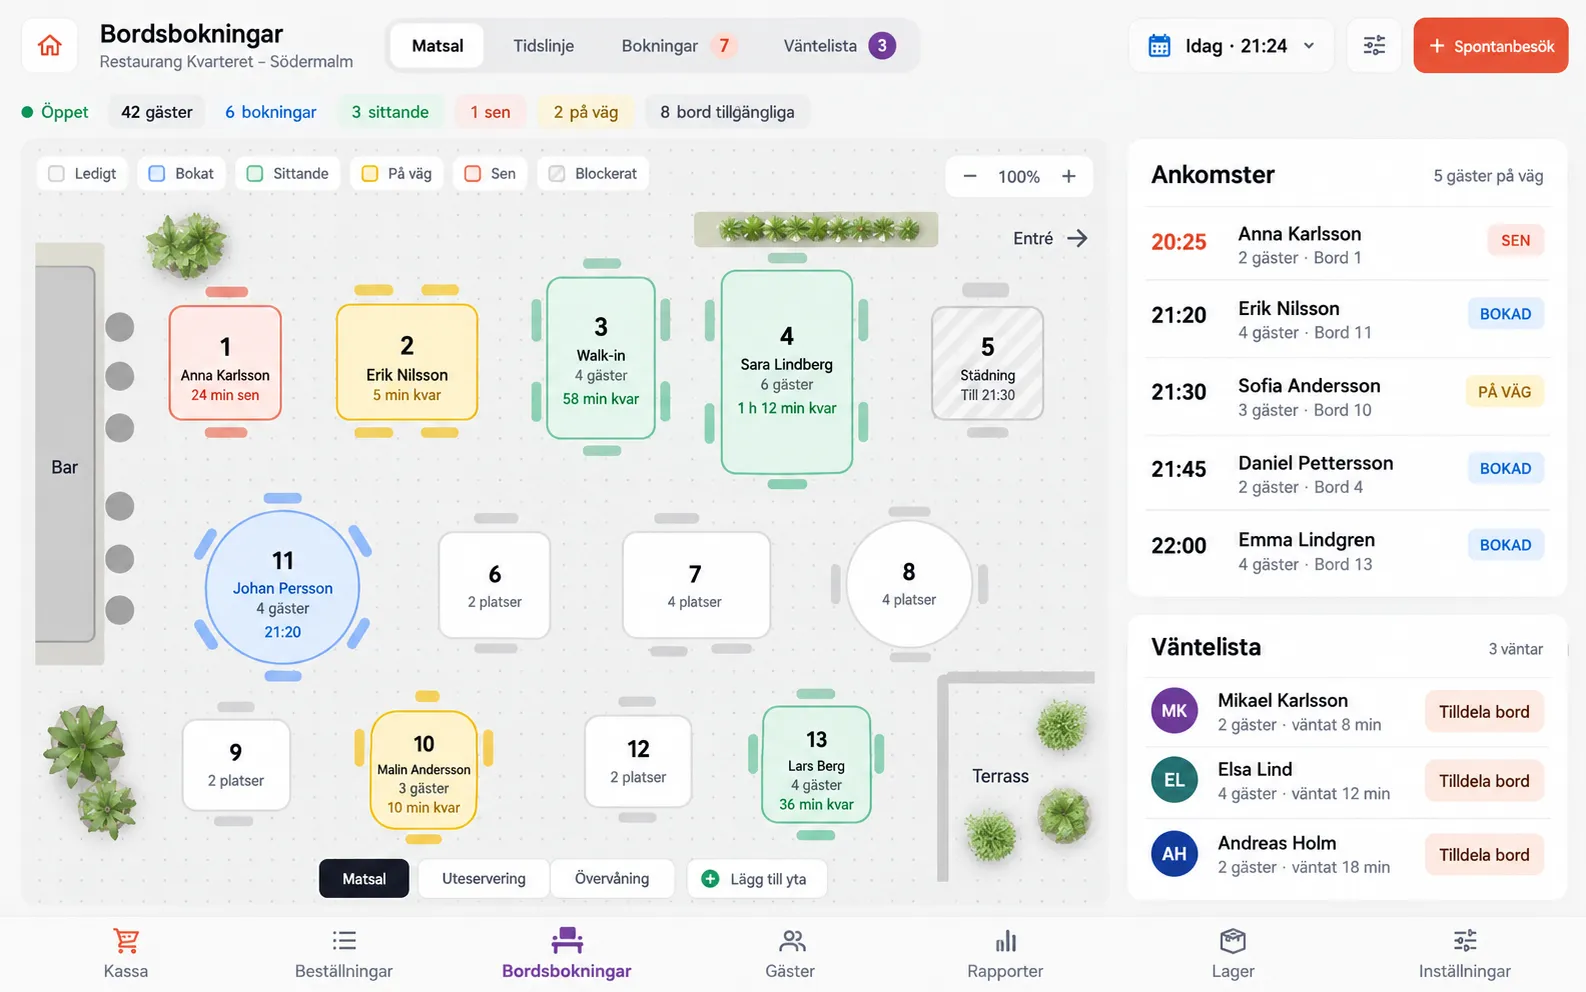Toggle the Bokat legend checkbox
The height and width of the screenshot is (992, 1586).
click(x=157, y=174)
